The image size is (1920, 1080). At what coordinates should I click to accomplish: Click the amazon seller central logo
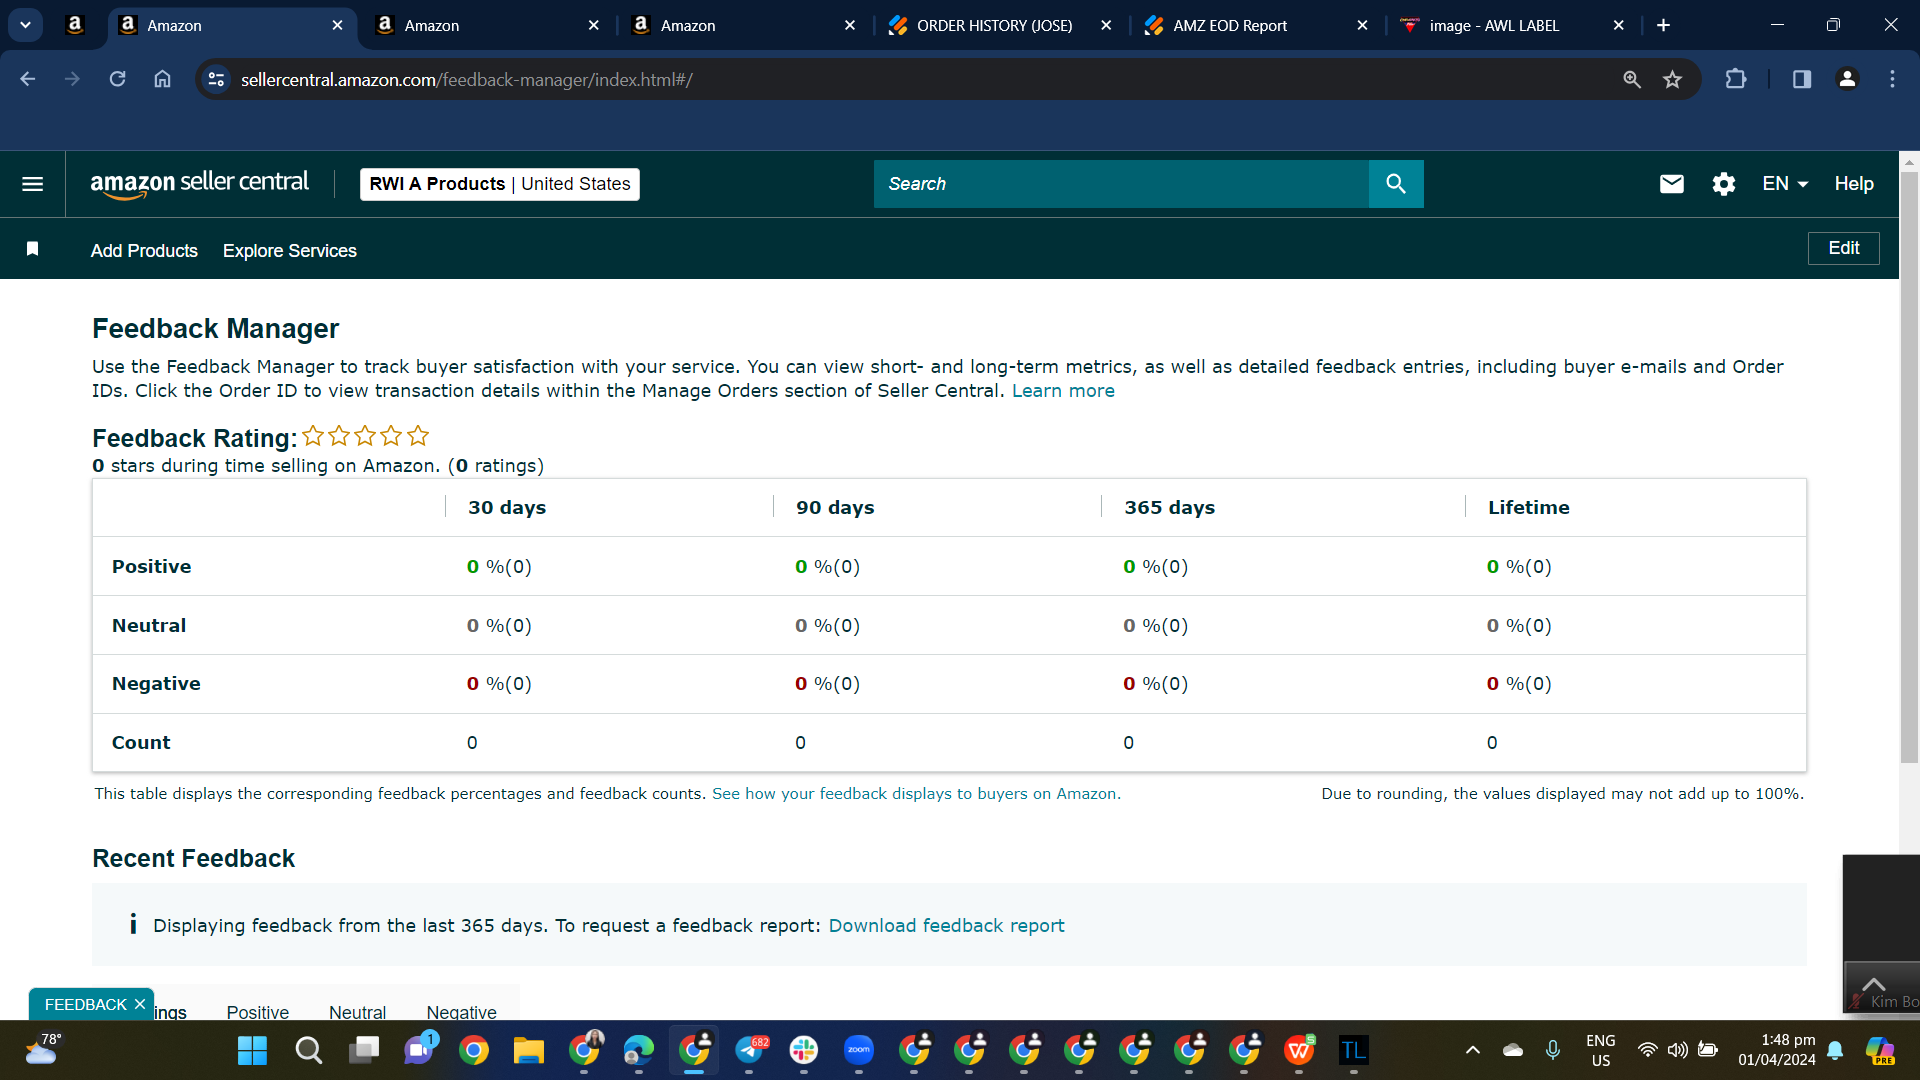coord(199,184)
